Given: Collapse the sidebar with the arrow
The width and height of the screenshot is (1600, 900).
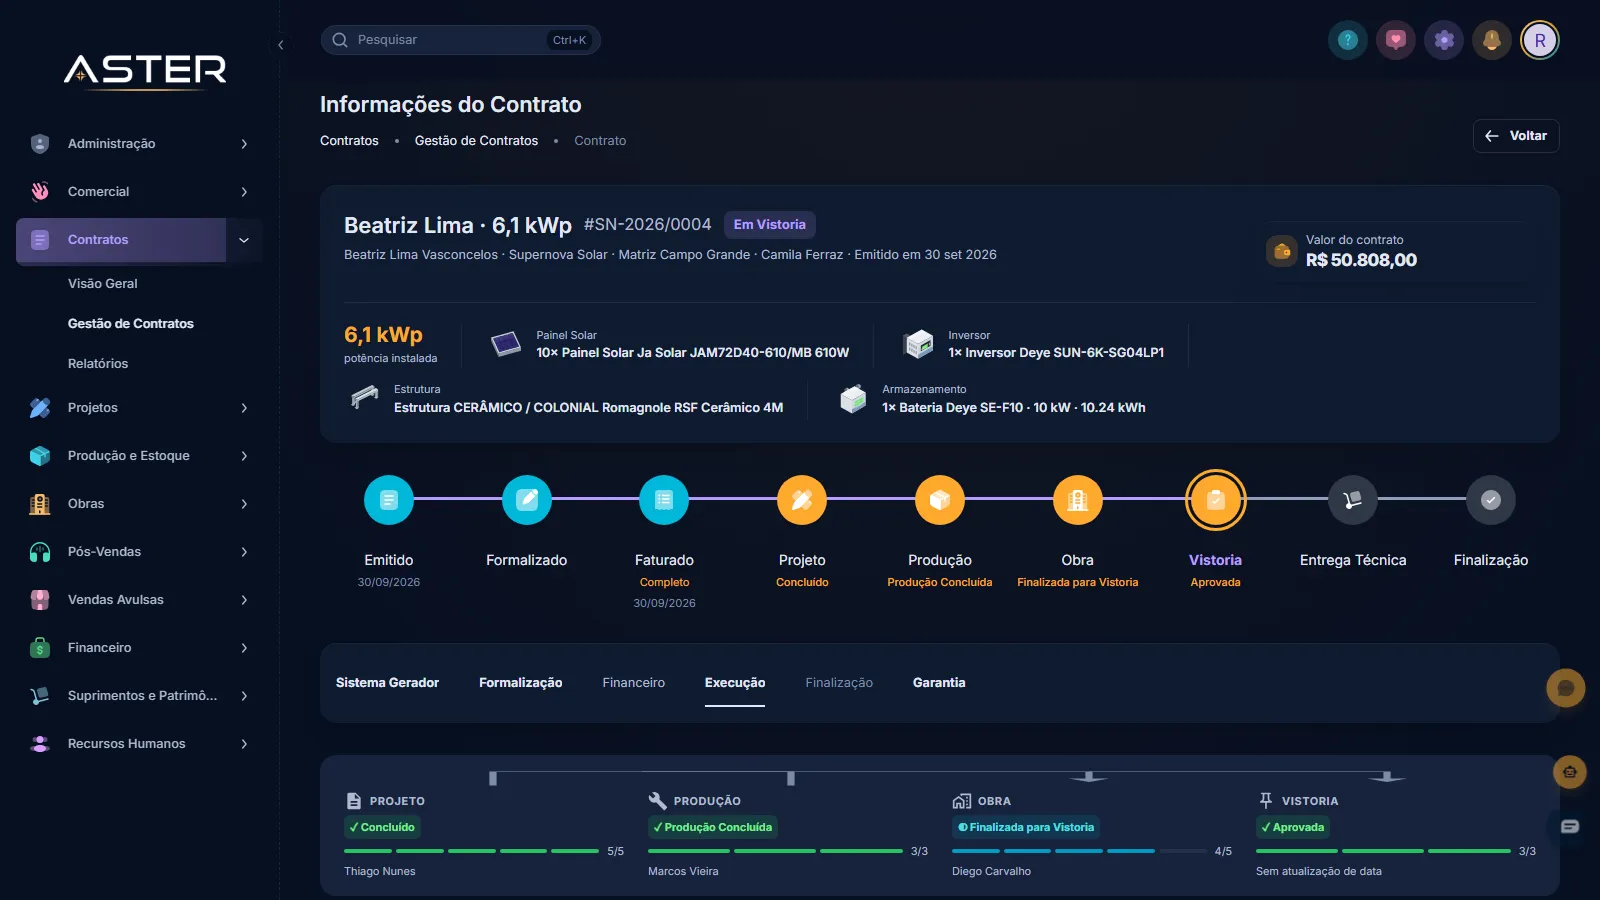Looking at the screenshot, I should pos(281,45).
